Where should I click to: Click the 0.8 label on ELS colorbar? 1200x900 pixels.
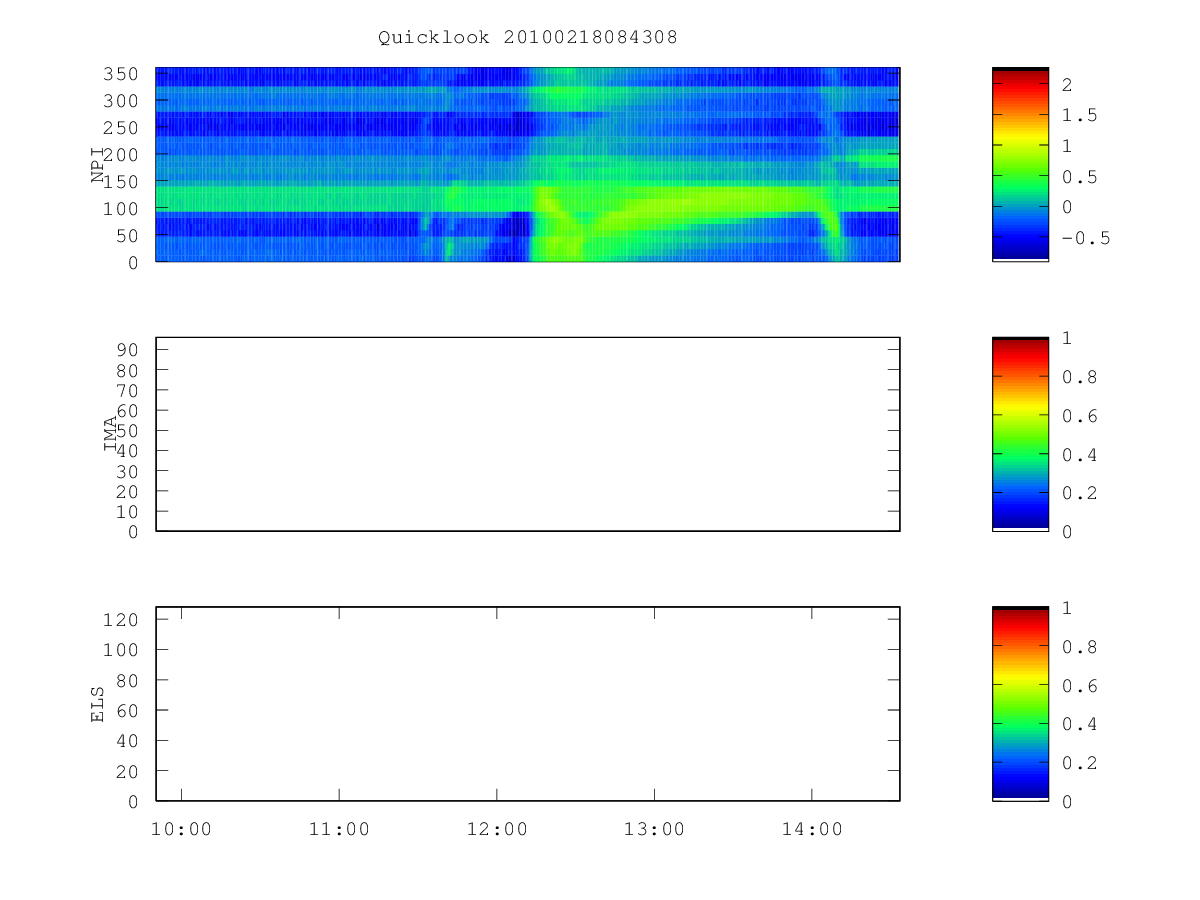coord(1078,647)
